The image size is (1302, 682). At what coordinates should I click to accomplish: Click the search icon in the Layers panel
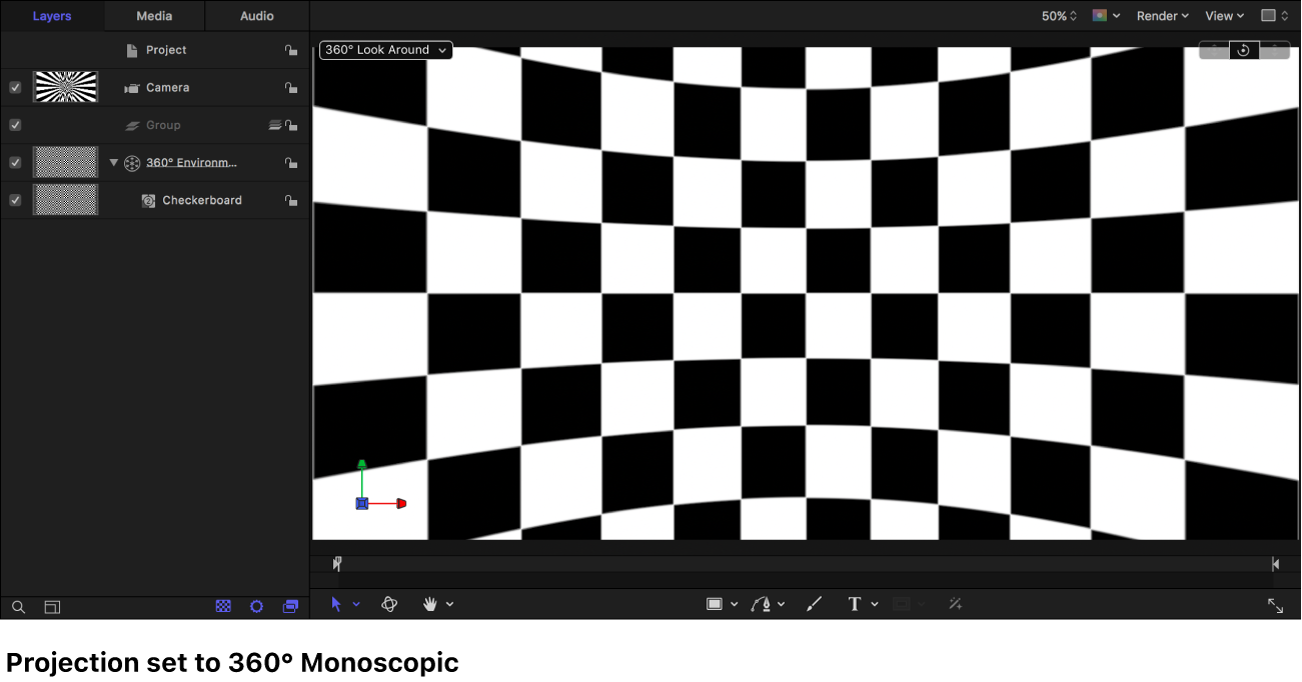coord(18,607)
